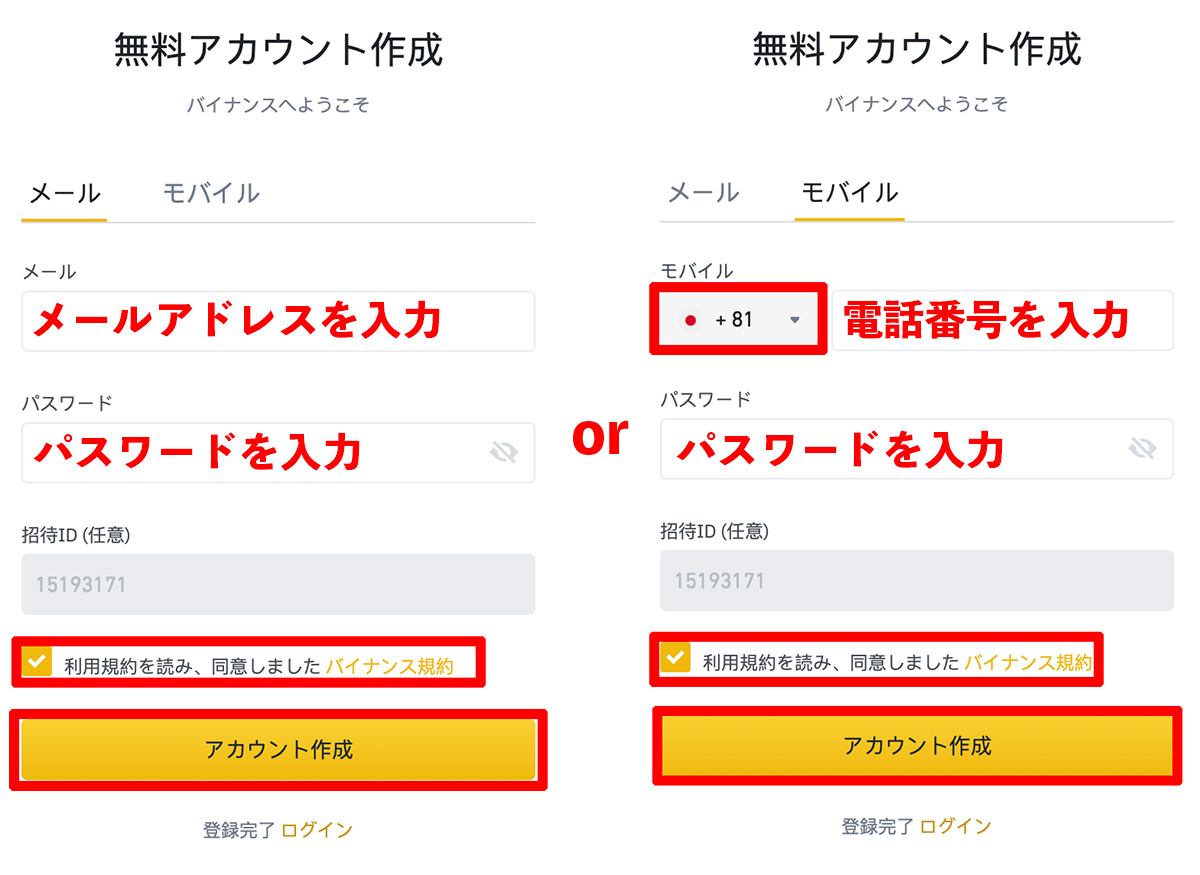The height and width of the screenshot is (875, 1200).
Task: Toggle password visibility eye in right form
Action: click(x=1142, y=448)
